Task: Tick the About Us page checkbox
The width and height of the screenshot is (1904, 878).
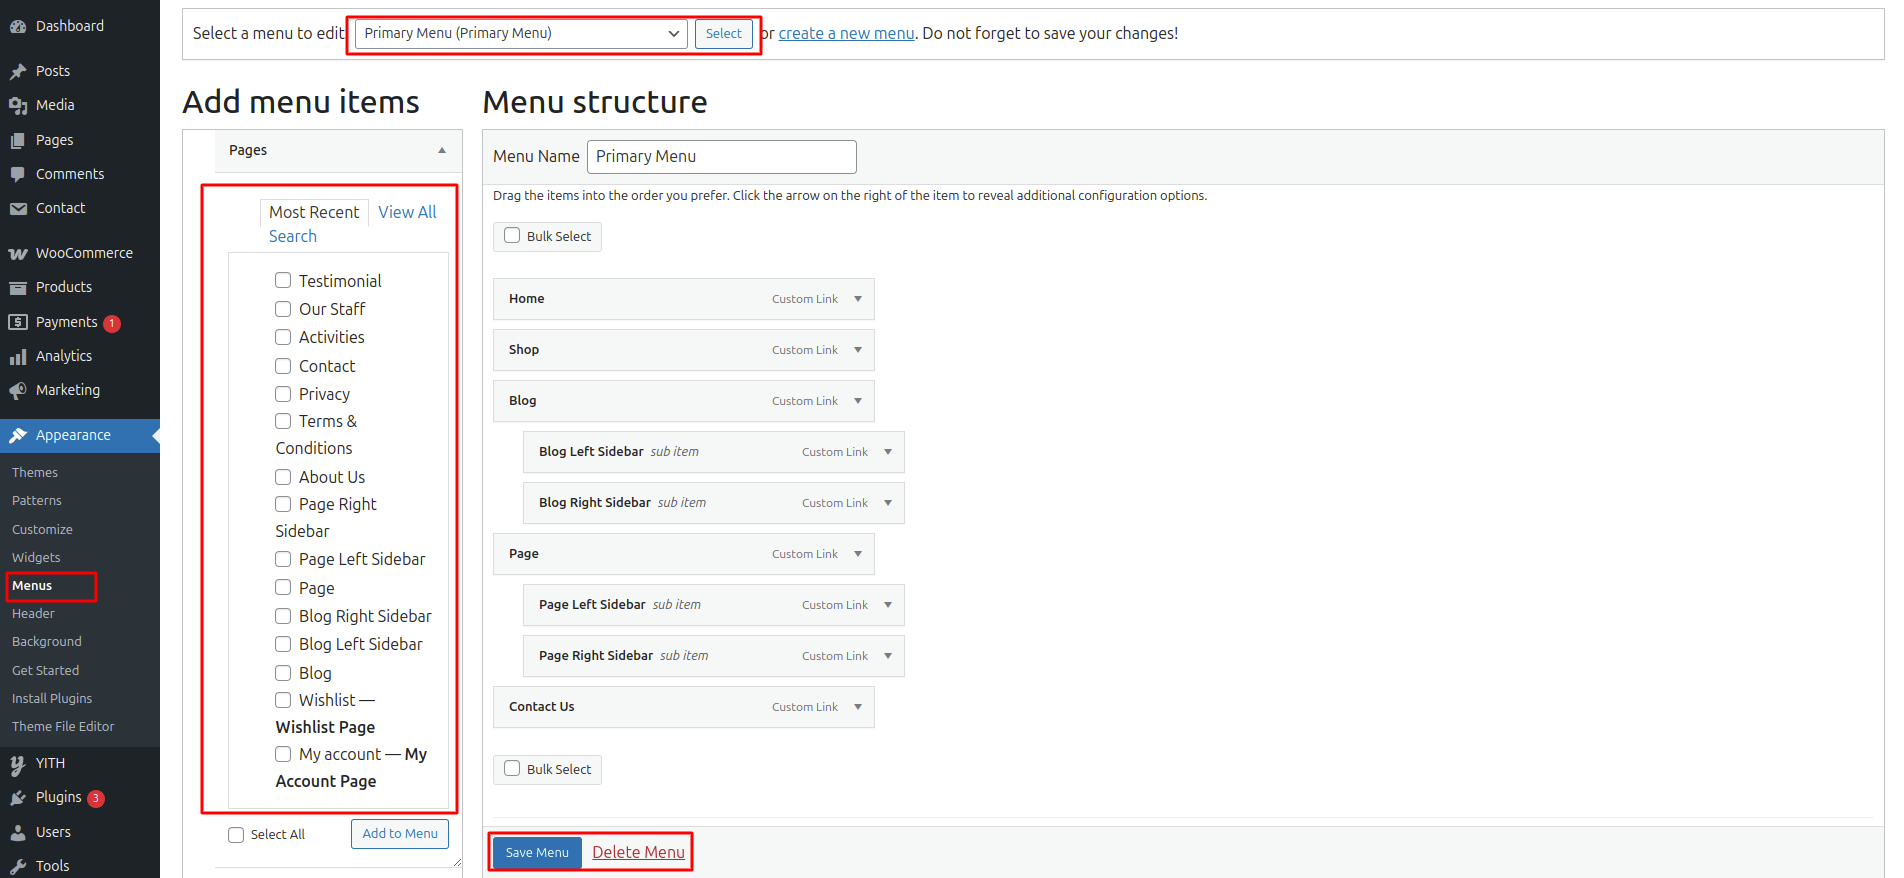Action: 283,477
